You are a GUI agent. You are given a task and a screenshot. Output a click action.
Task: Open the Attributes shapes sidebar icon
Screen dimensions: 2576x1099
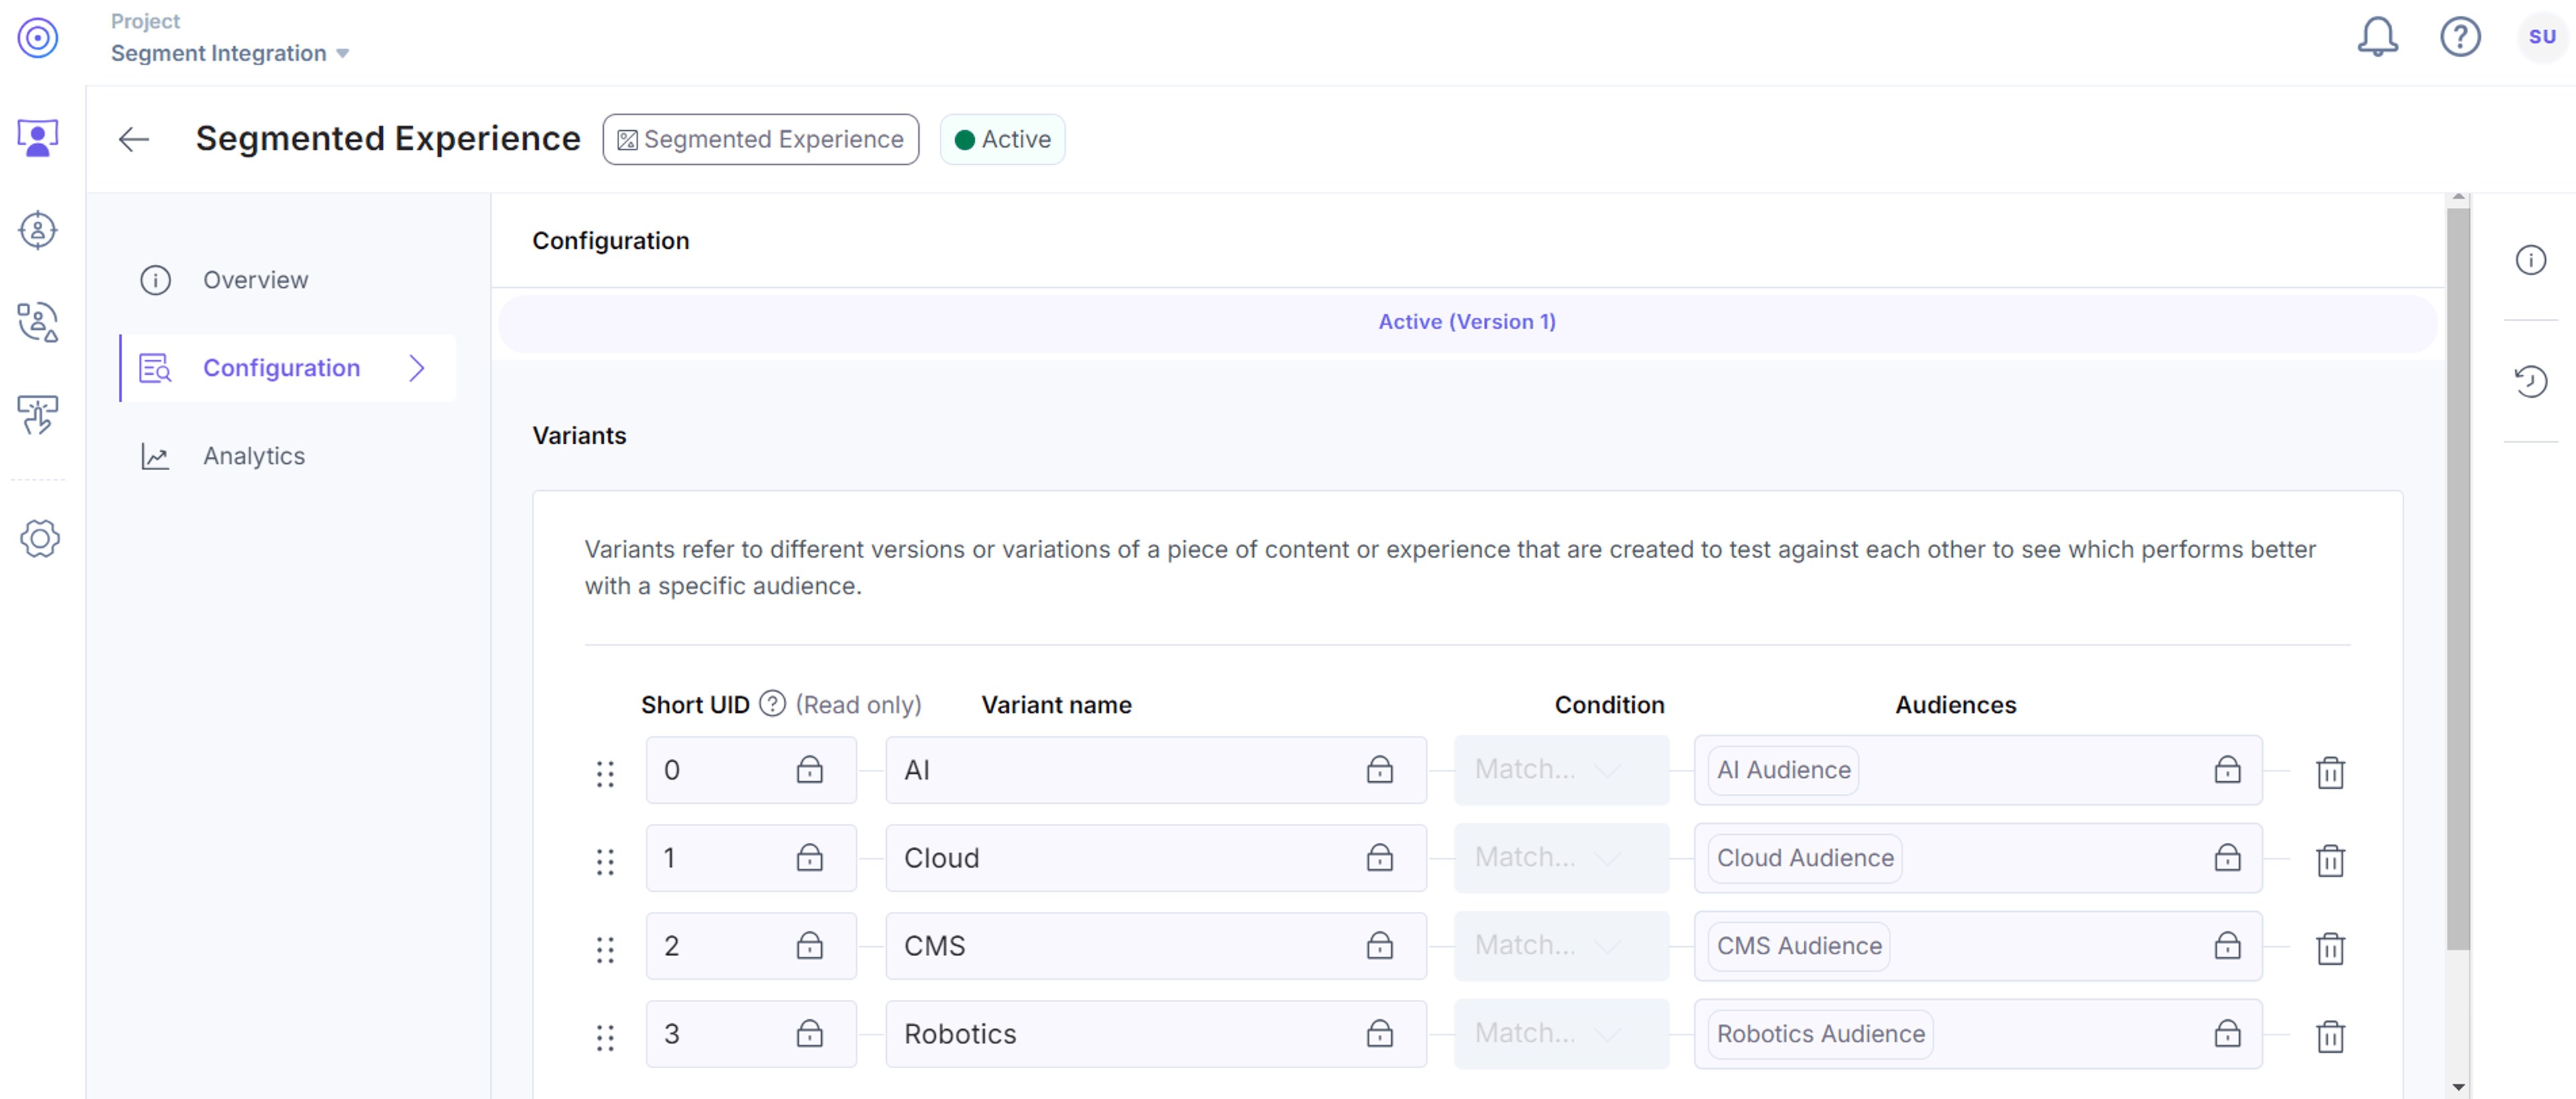pos(38,322)
